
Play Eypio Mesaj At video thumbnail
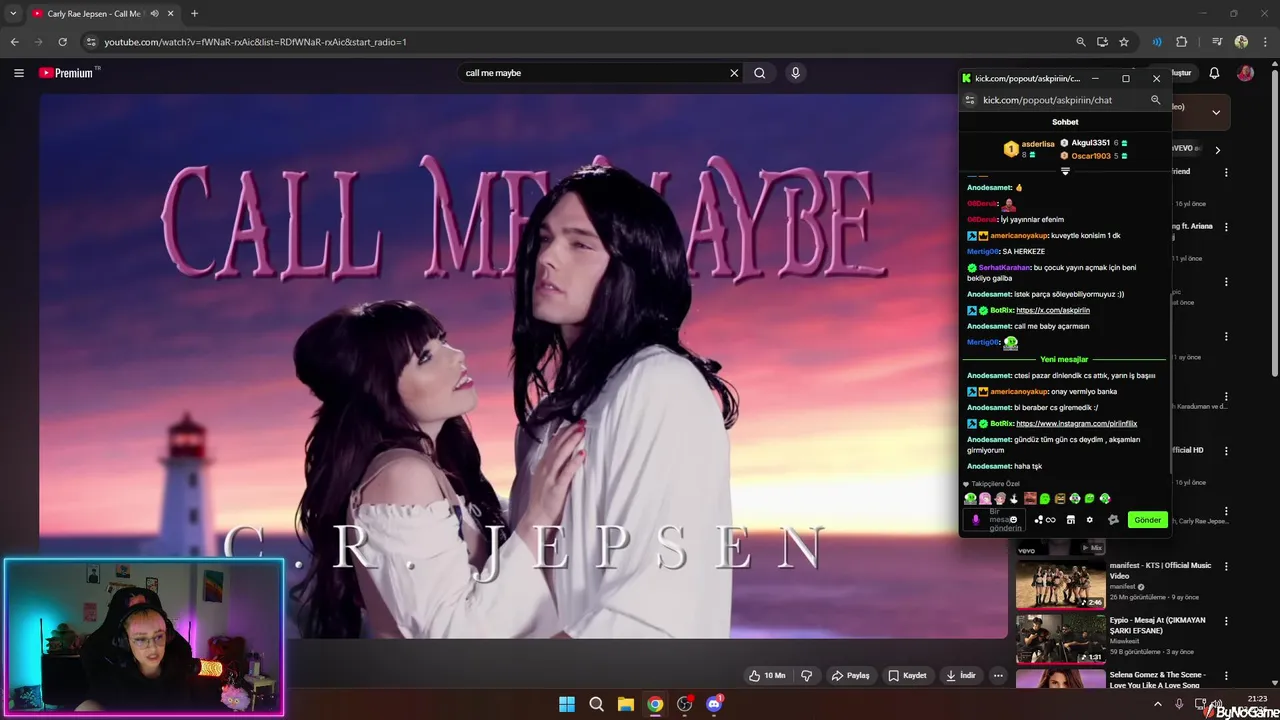(1061, 639)
